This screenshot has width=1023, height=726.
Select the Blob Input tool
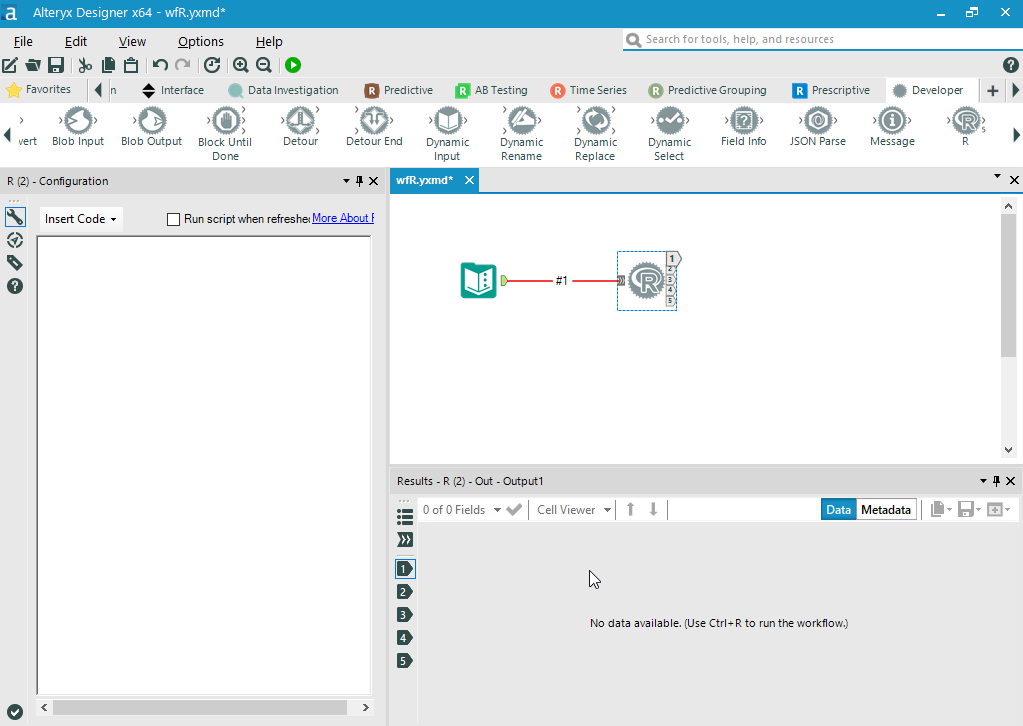click(x=78, y=128)
